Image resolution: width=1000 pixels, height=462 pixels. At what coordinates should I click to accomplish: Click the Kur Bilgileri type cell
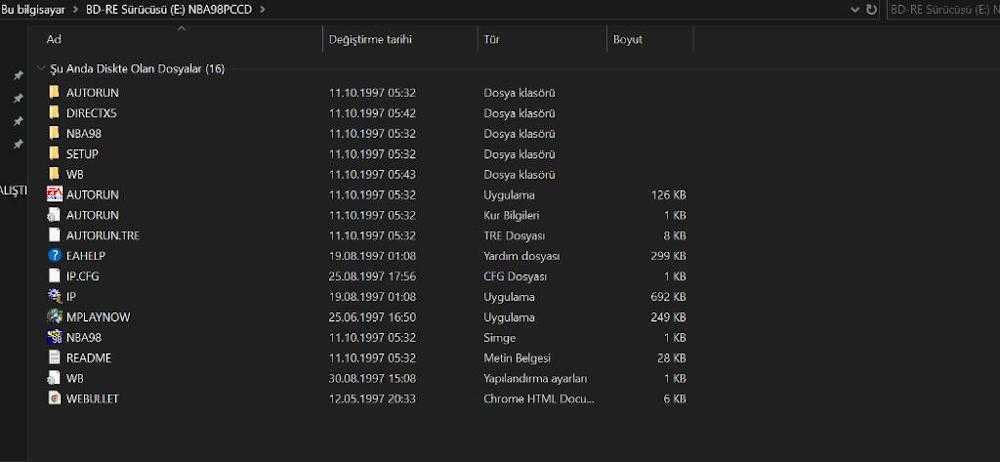[511, 215]
